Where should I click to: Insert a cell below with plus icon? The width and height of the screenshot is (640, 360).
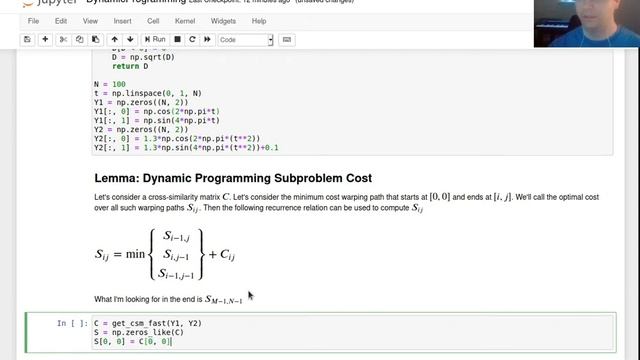click(x=45, y=40)
